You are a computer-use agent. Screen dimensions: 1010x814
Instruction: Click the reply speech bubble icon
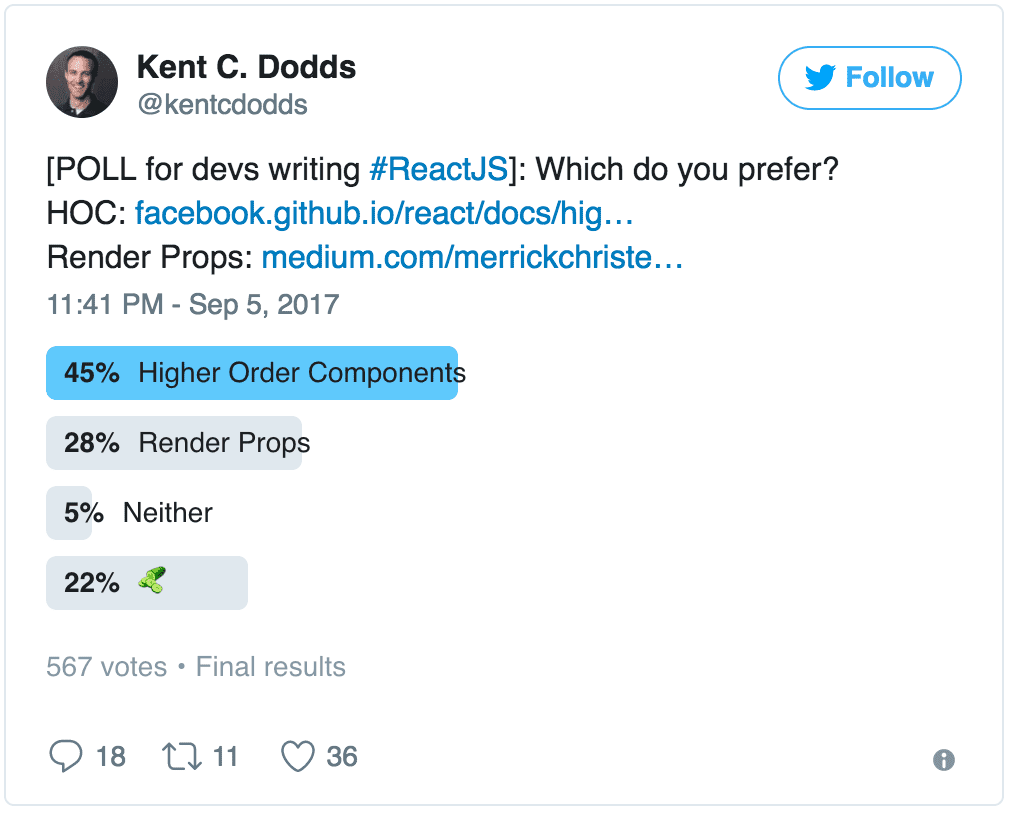[x=65, y=757]
